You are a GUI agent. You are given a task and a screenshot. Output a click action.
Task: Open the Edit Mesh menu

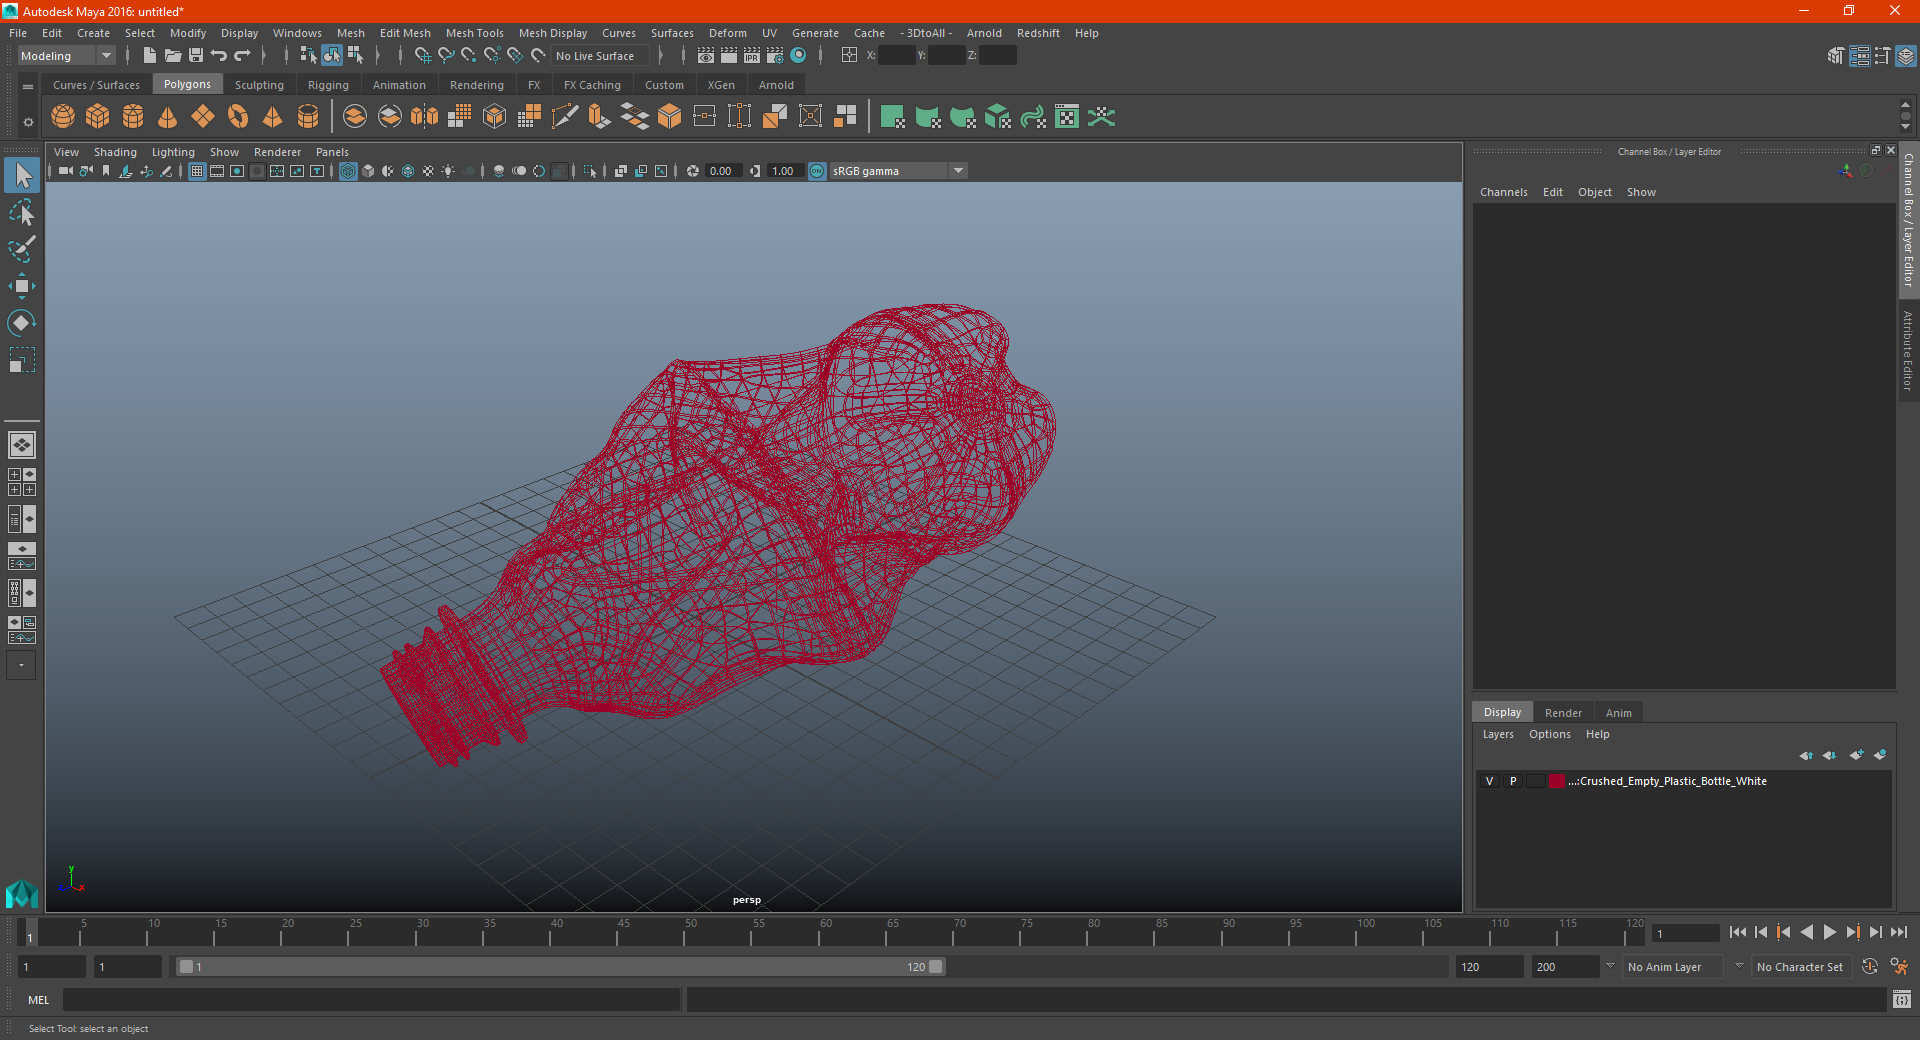pos(405,33)
